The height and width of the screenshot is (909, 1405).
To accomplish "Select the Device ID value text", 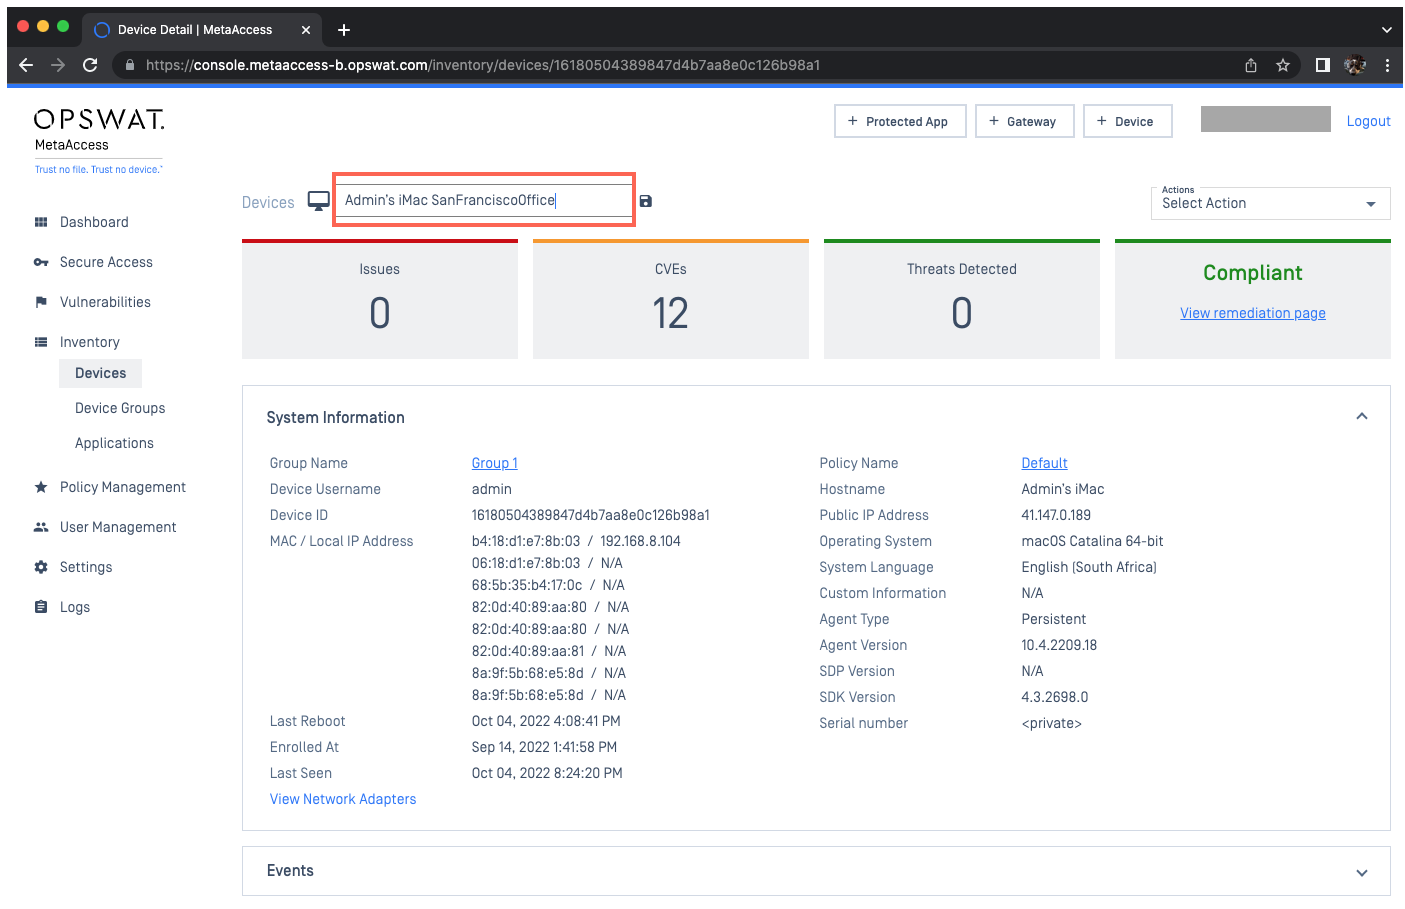I will pos(591,515).
